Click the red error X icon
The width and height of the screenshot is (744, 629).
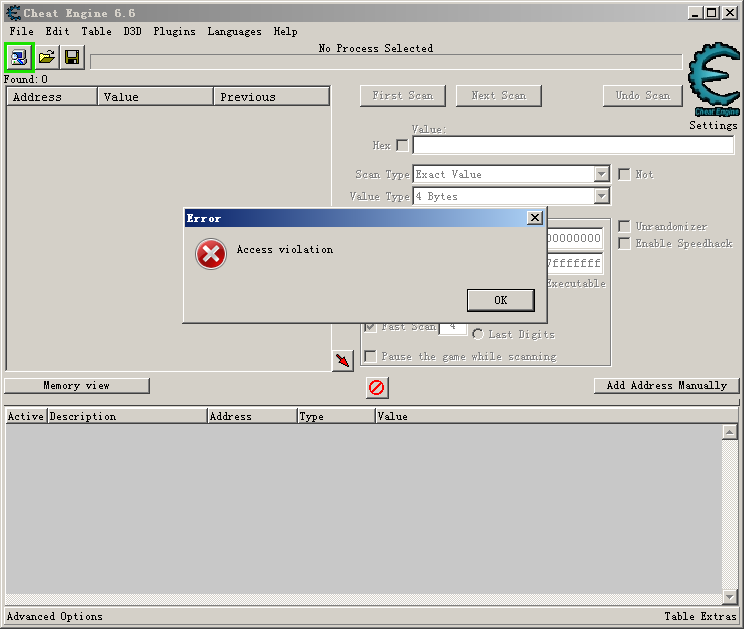pos(211,254)
